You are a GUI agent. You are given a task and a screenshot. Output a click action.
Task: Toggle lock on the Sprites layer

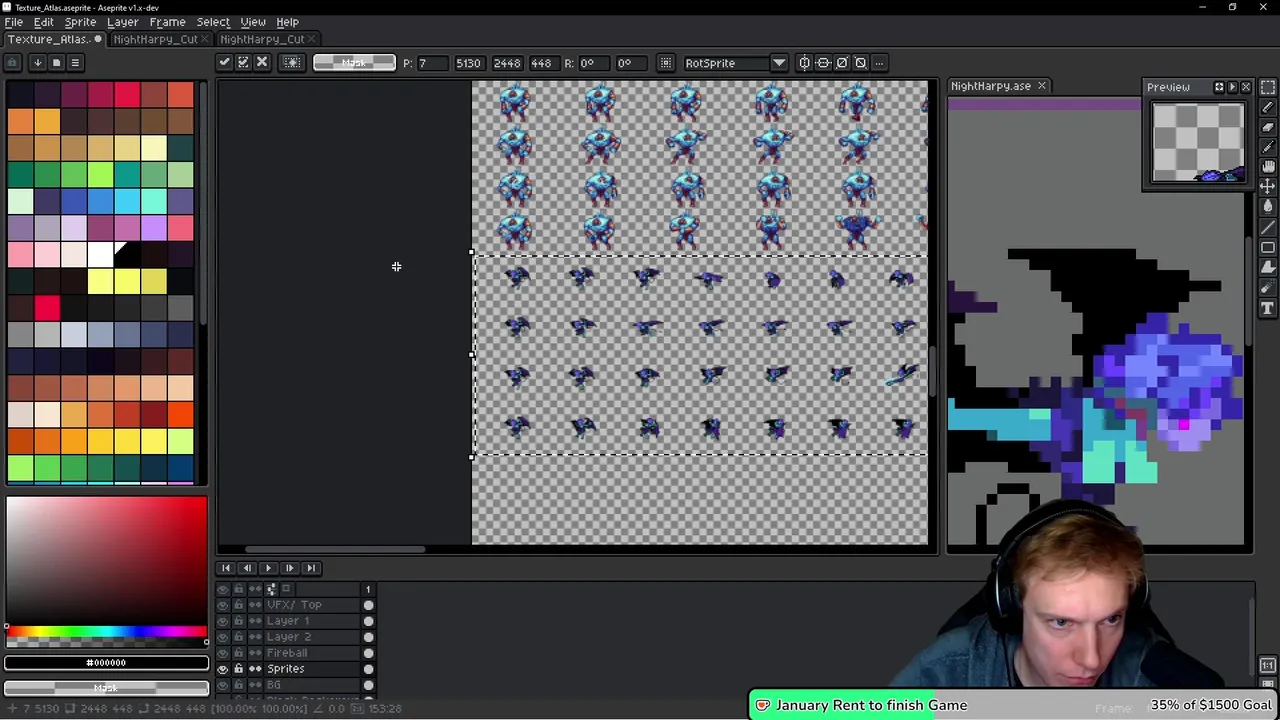[x=238, y=669]
